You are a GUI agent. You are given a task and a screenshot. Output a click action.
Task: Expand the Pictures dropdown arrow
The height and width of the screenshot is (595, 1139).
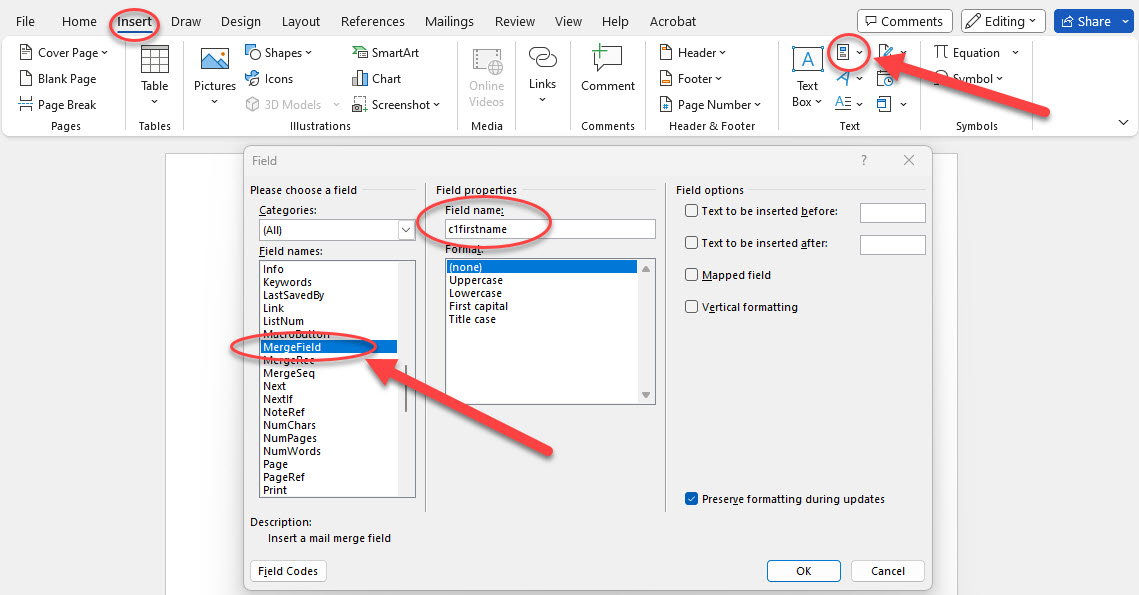pos(215,102)
